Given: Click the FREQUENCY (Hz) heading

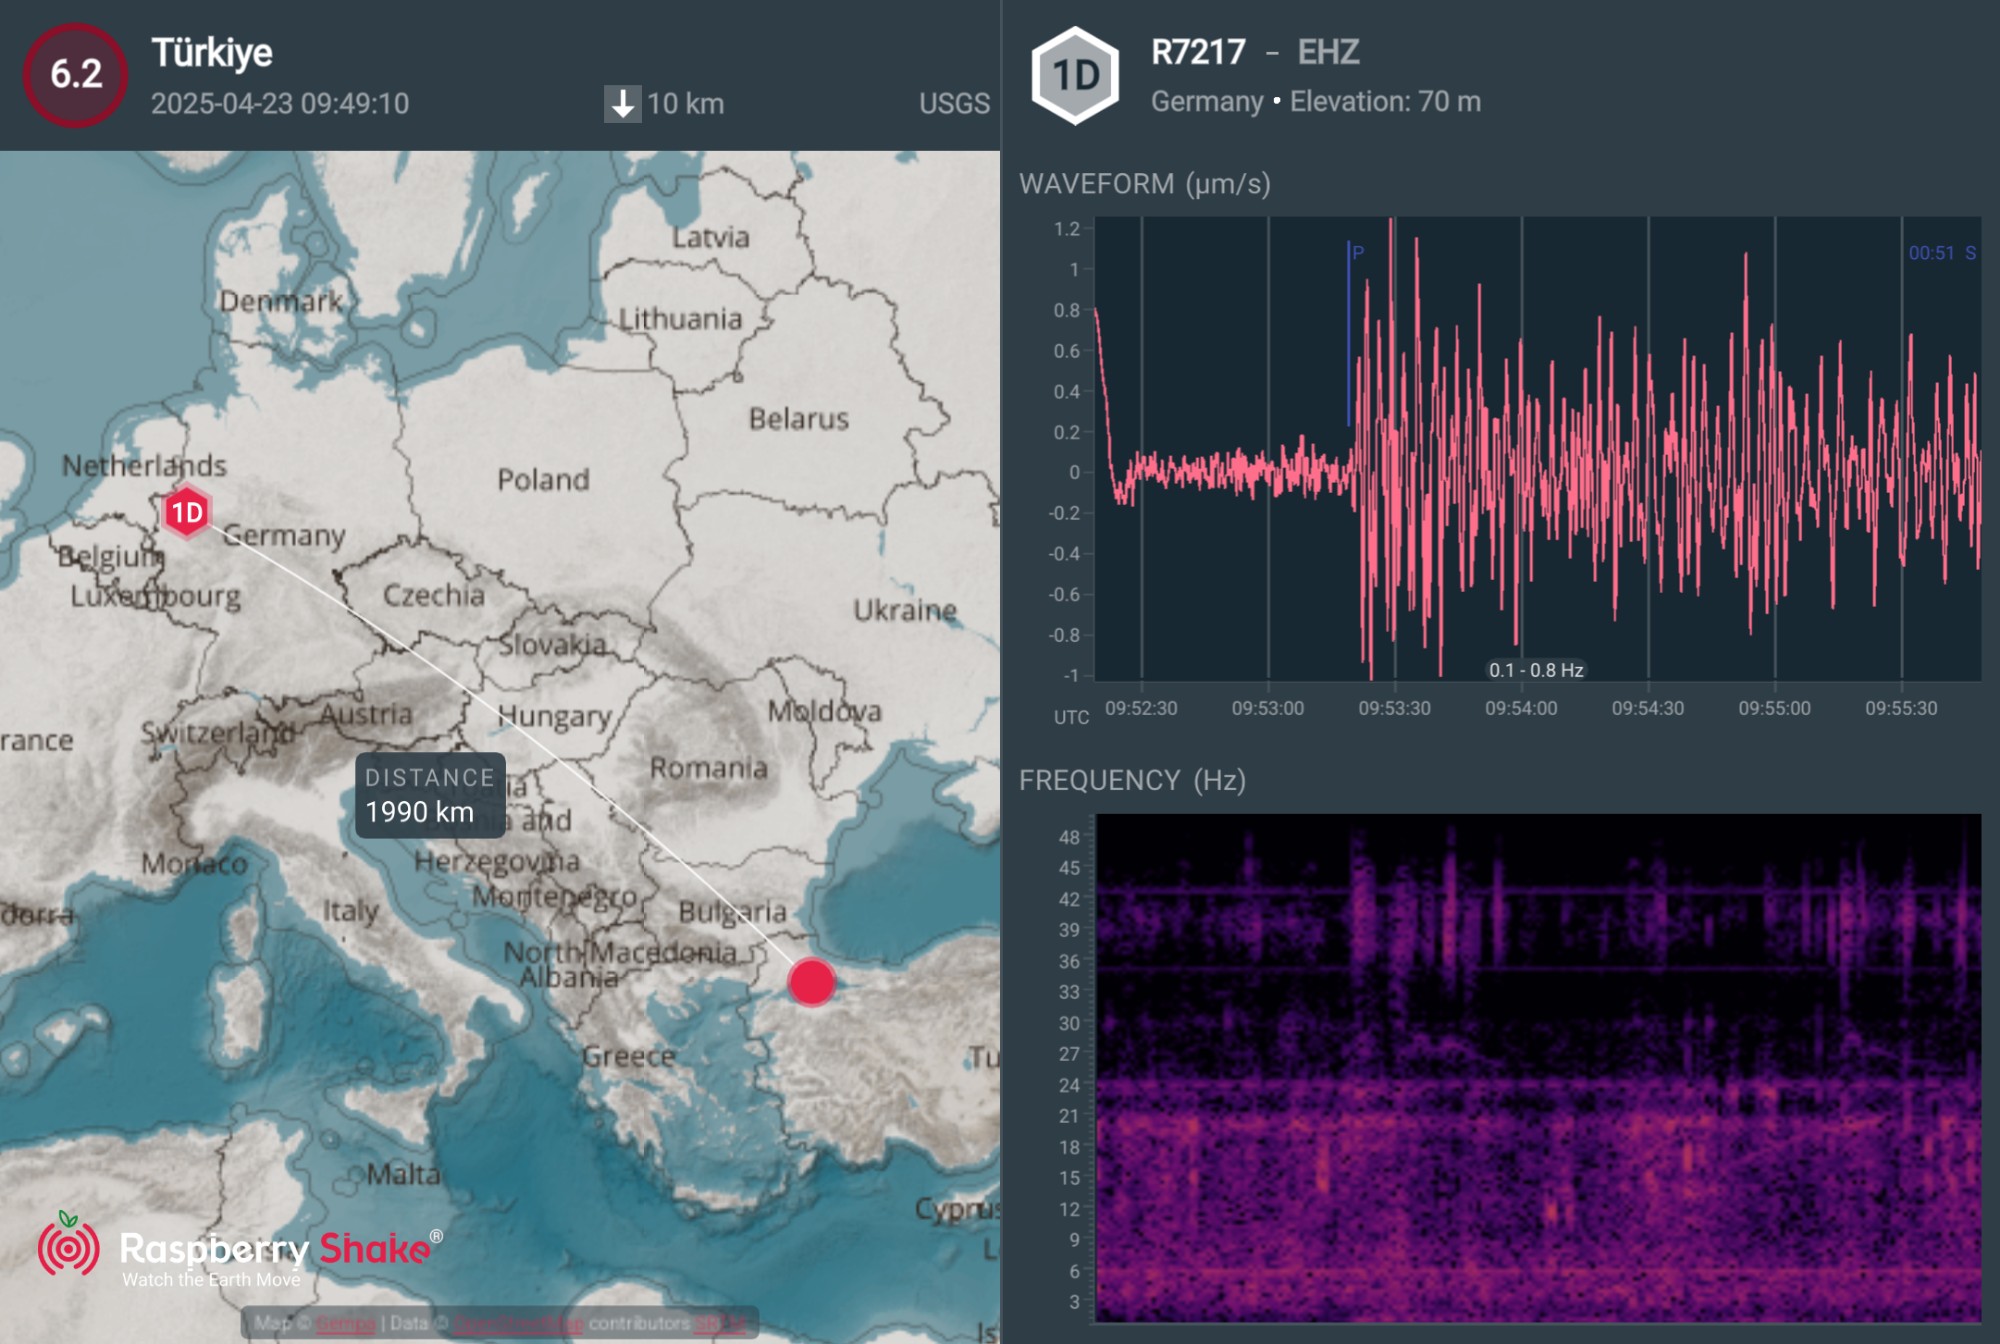Looking at the screenshot, I should pos(1132,780).
